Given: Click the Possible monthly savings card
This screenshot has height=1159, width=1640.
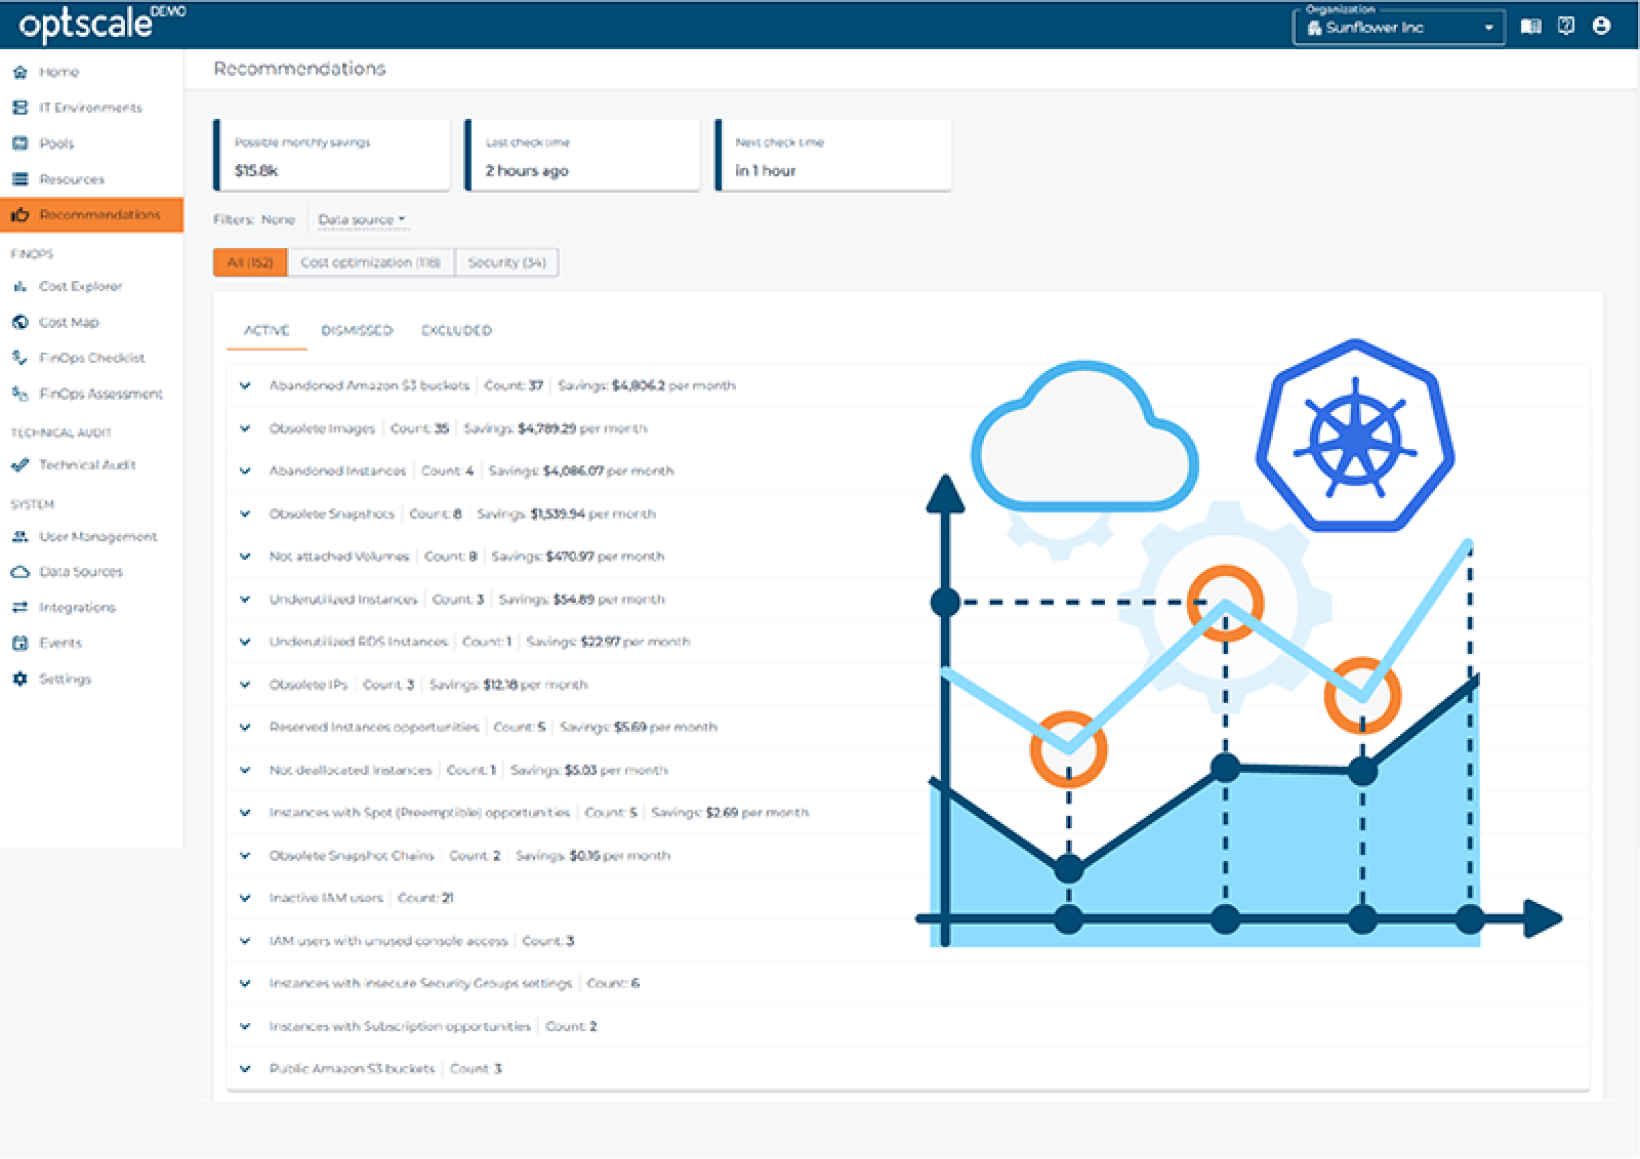Looking at the screenshot, I should [332, 155].
